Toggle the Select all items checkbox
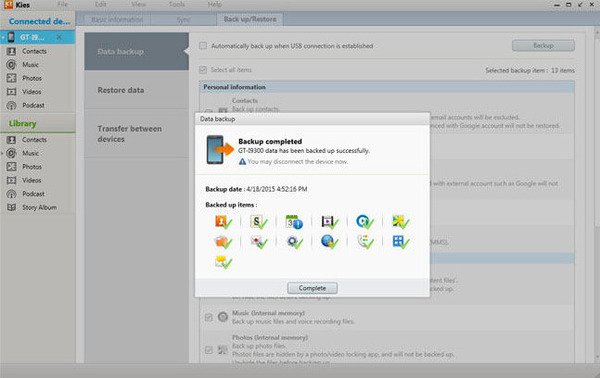The width and height of the screenshot is (600, 378). point(203,70)
